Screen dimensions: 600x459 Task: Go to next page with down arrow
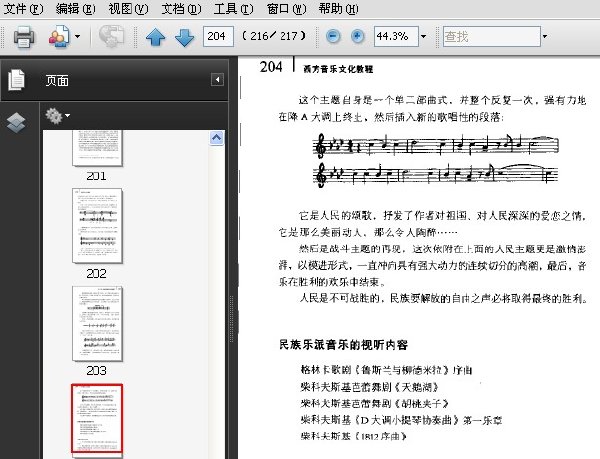point(184,37)
